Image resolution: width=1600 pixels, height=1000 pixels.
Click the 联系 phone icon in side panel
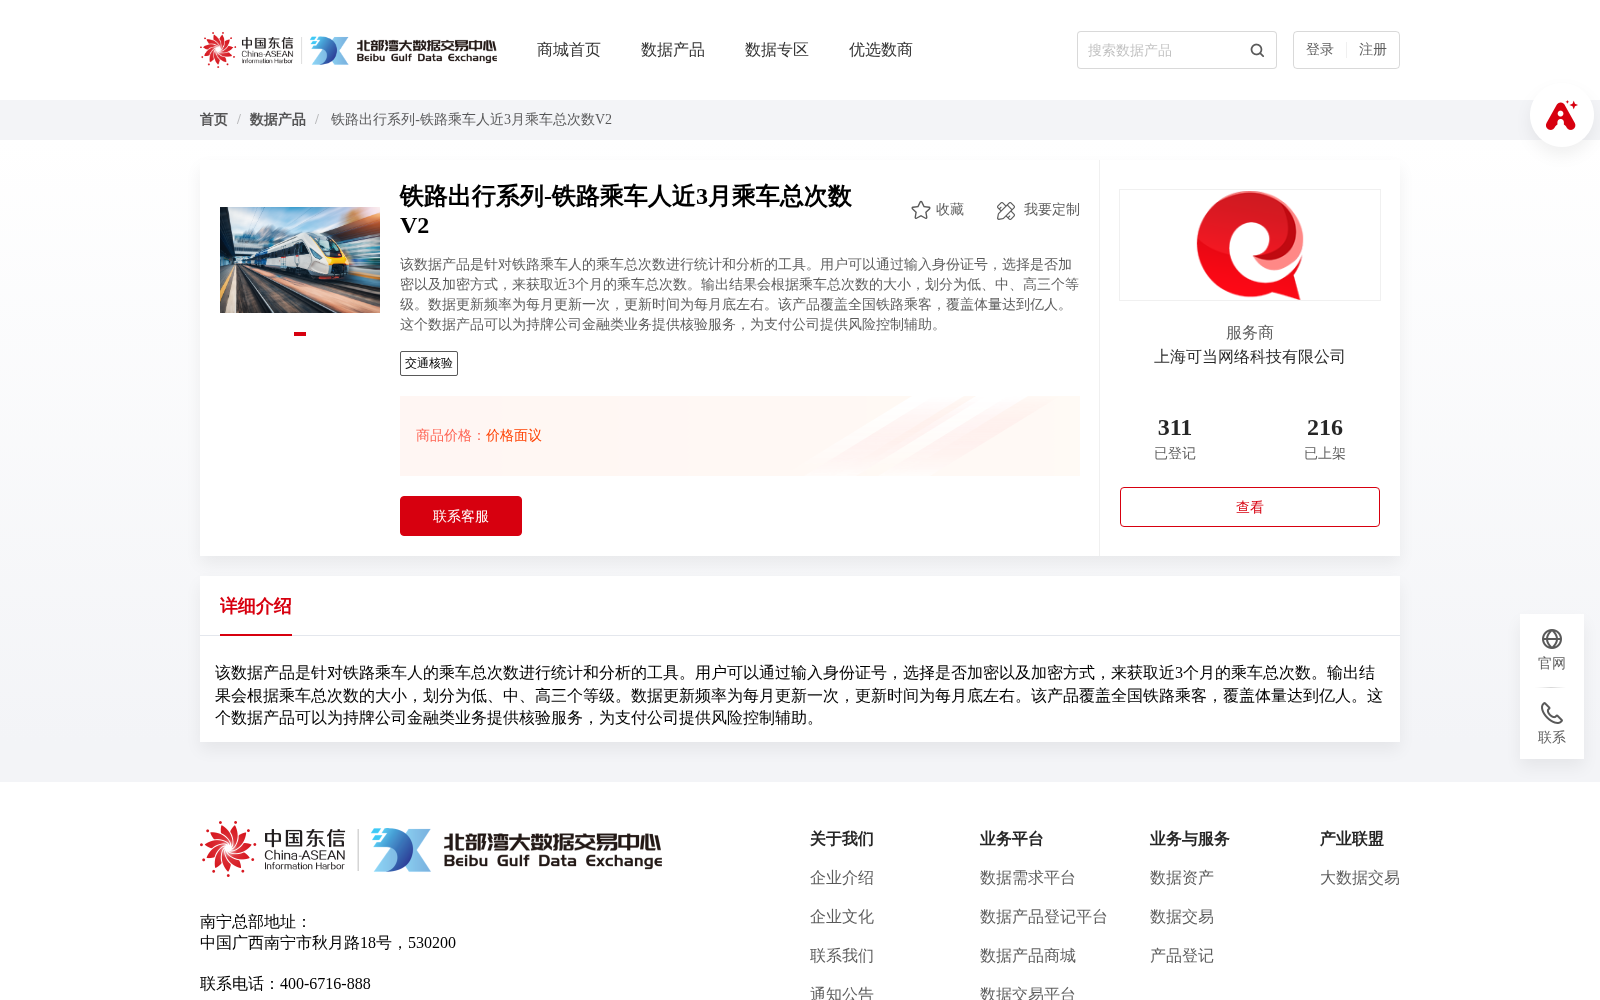(1552, 713)
